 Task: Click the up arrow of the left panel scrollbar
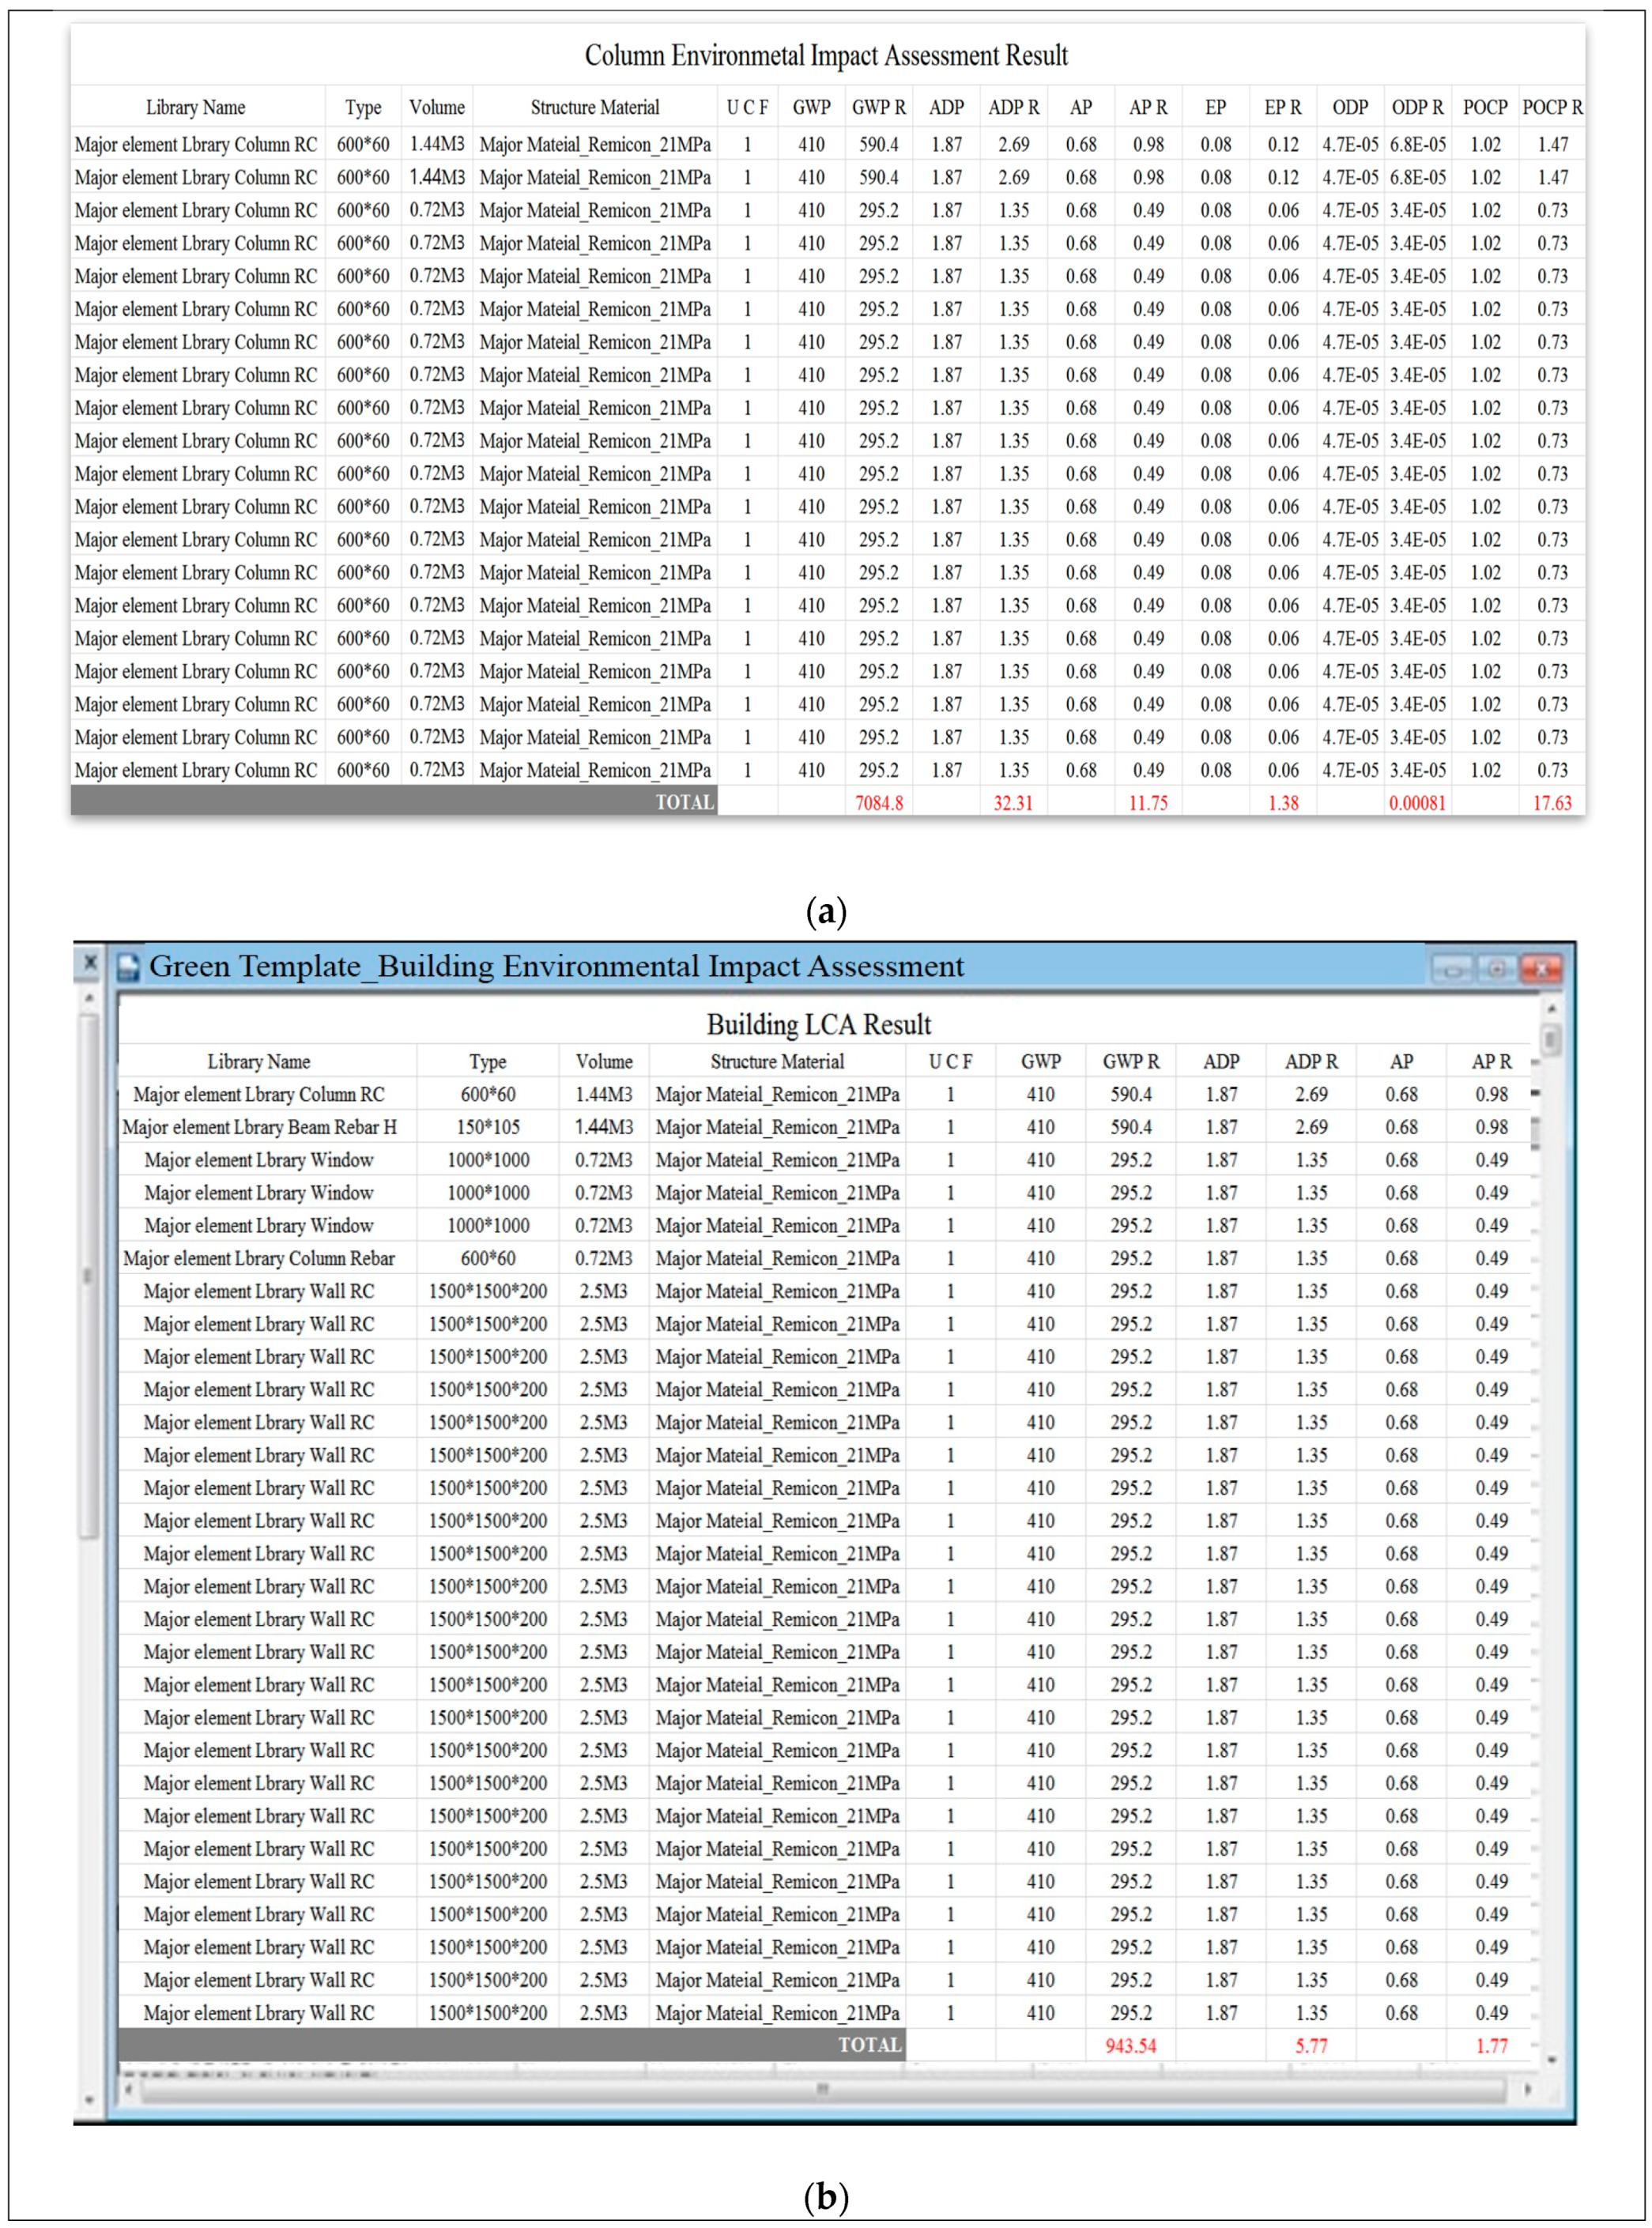(x=89, y=998)
